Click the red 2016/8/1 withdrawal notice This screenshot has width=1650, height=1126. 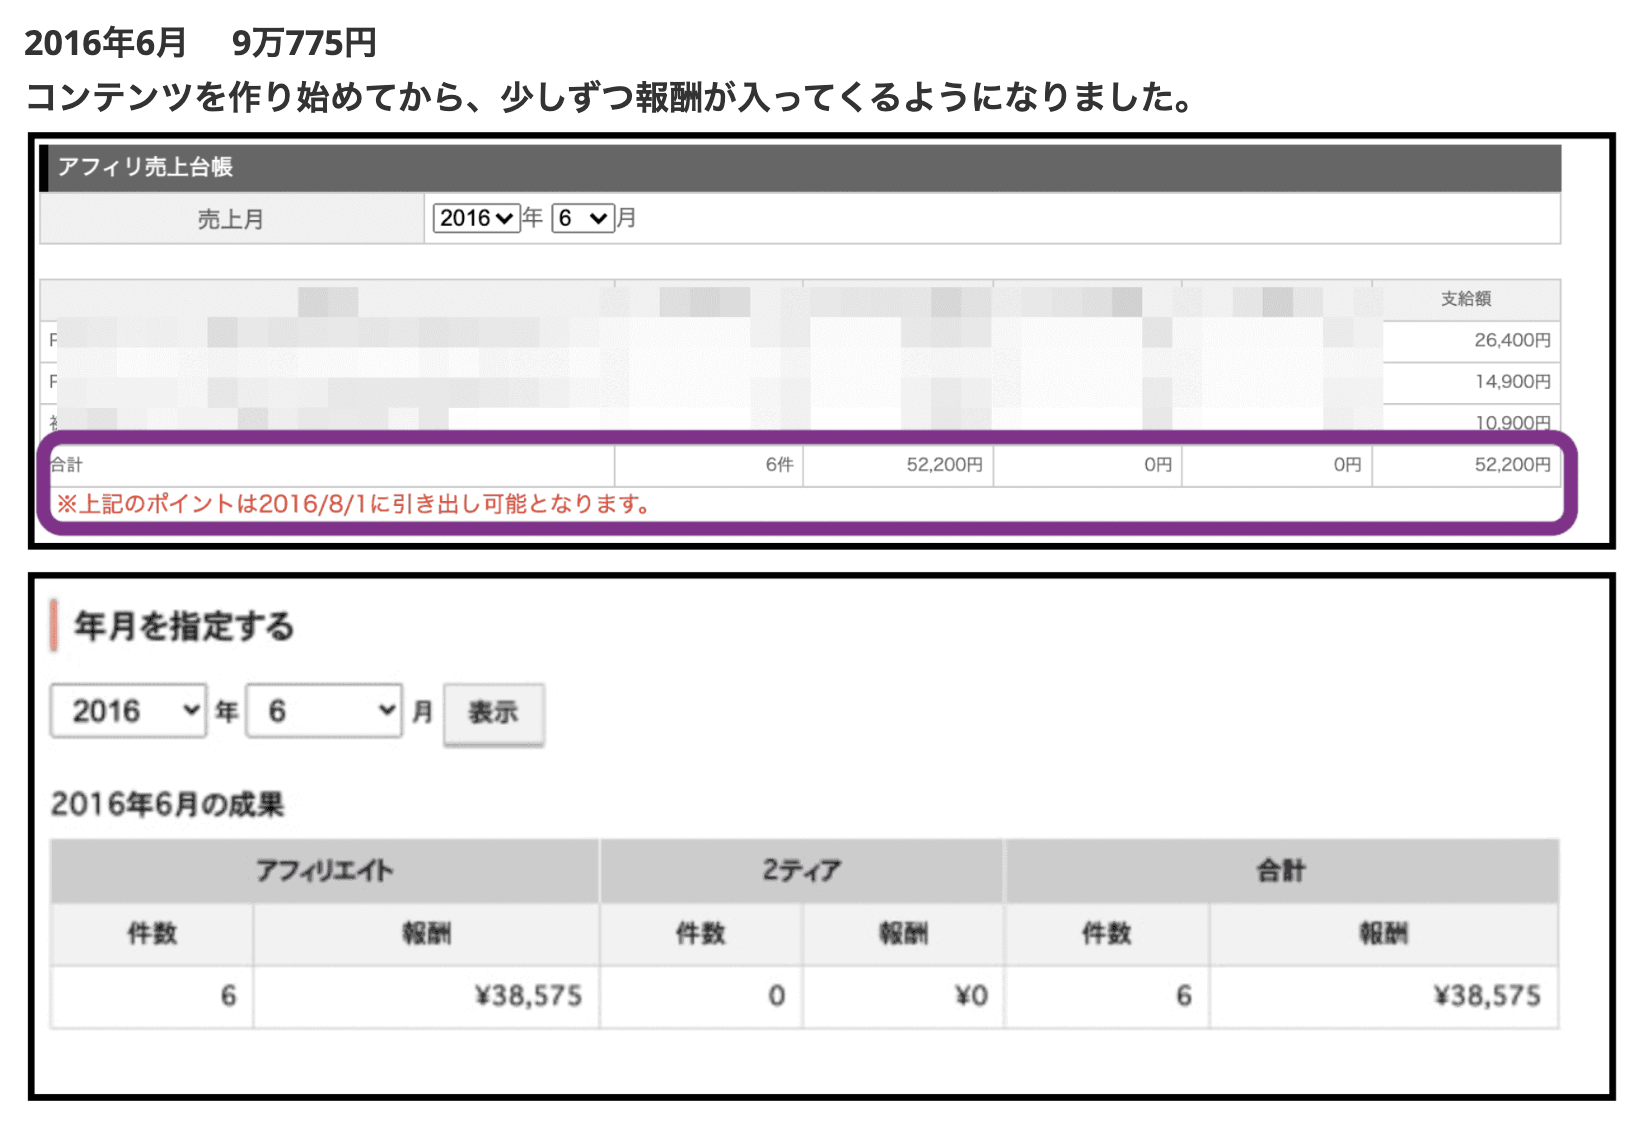[354, 504]
